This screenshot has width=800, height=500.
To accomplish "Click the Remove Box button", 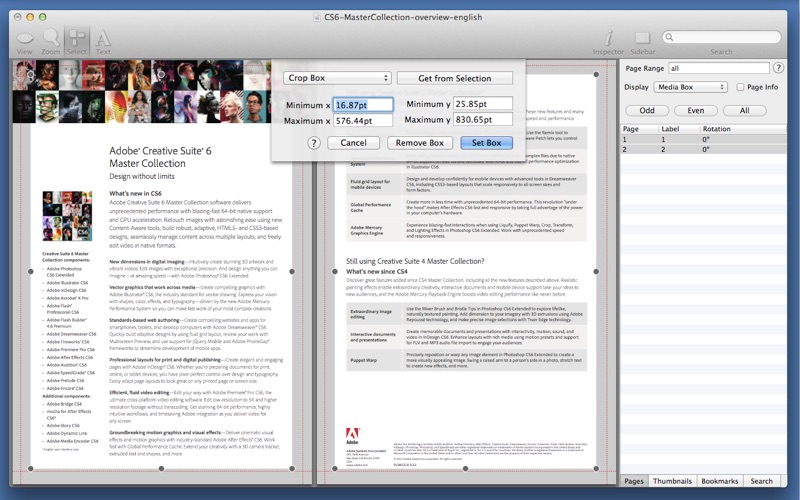I will [419, 143].
